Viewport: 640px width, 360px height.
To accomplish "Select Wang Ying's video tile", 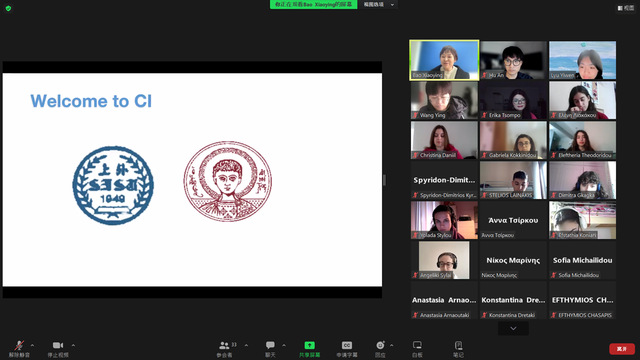I will coord(444,100).
